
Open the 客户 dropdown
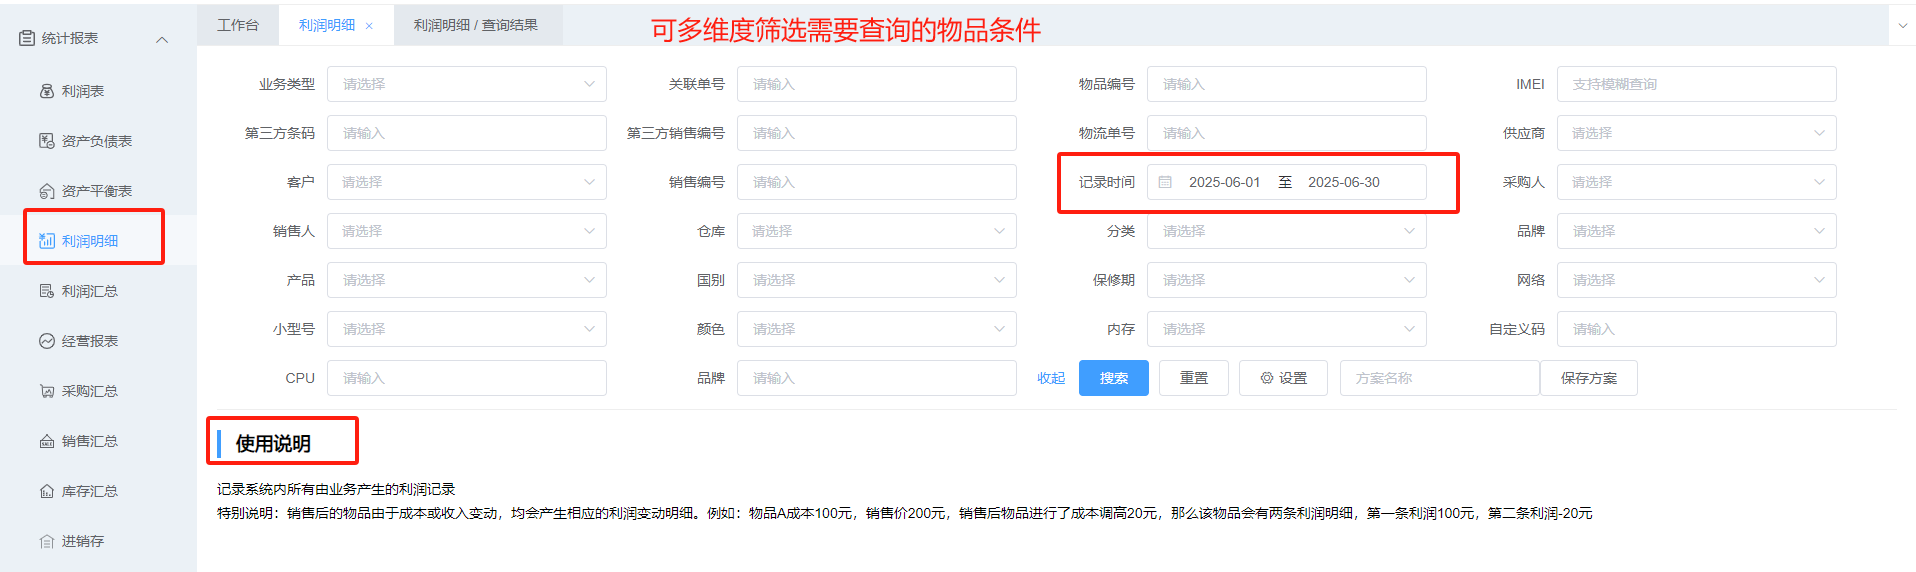click(467, 182)
